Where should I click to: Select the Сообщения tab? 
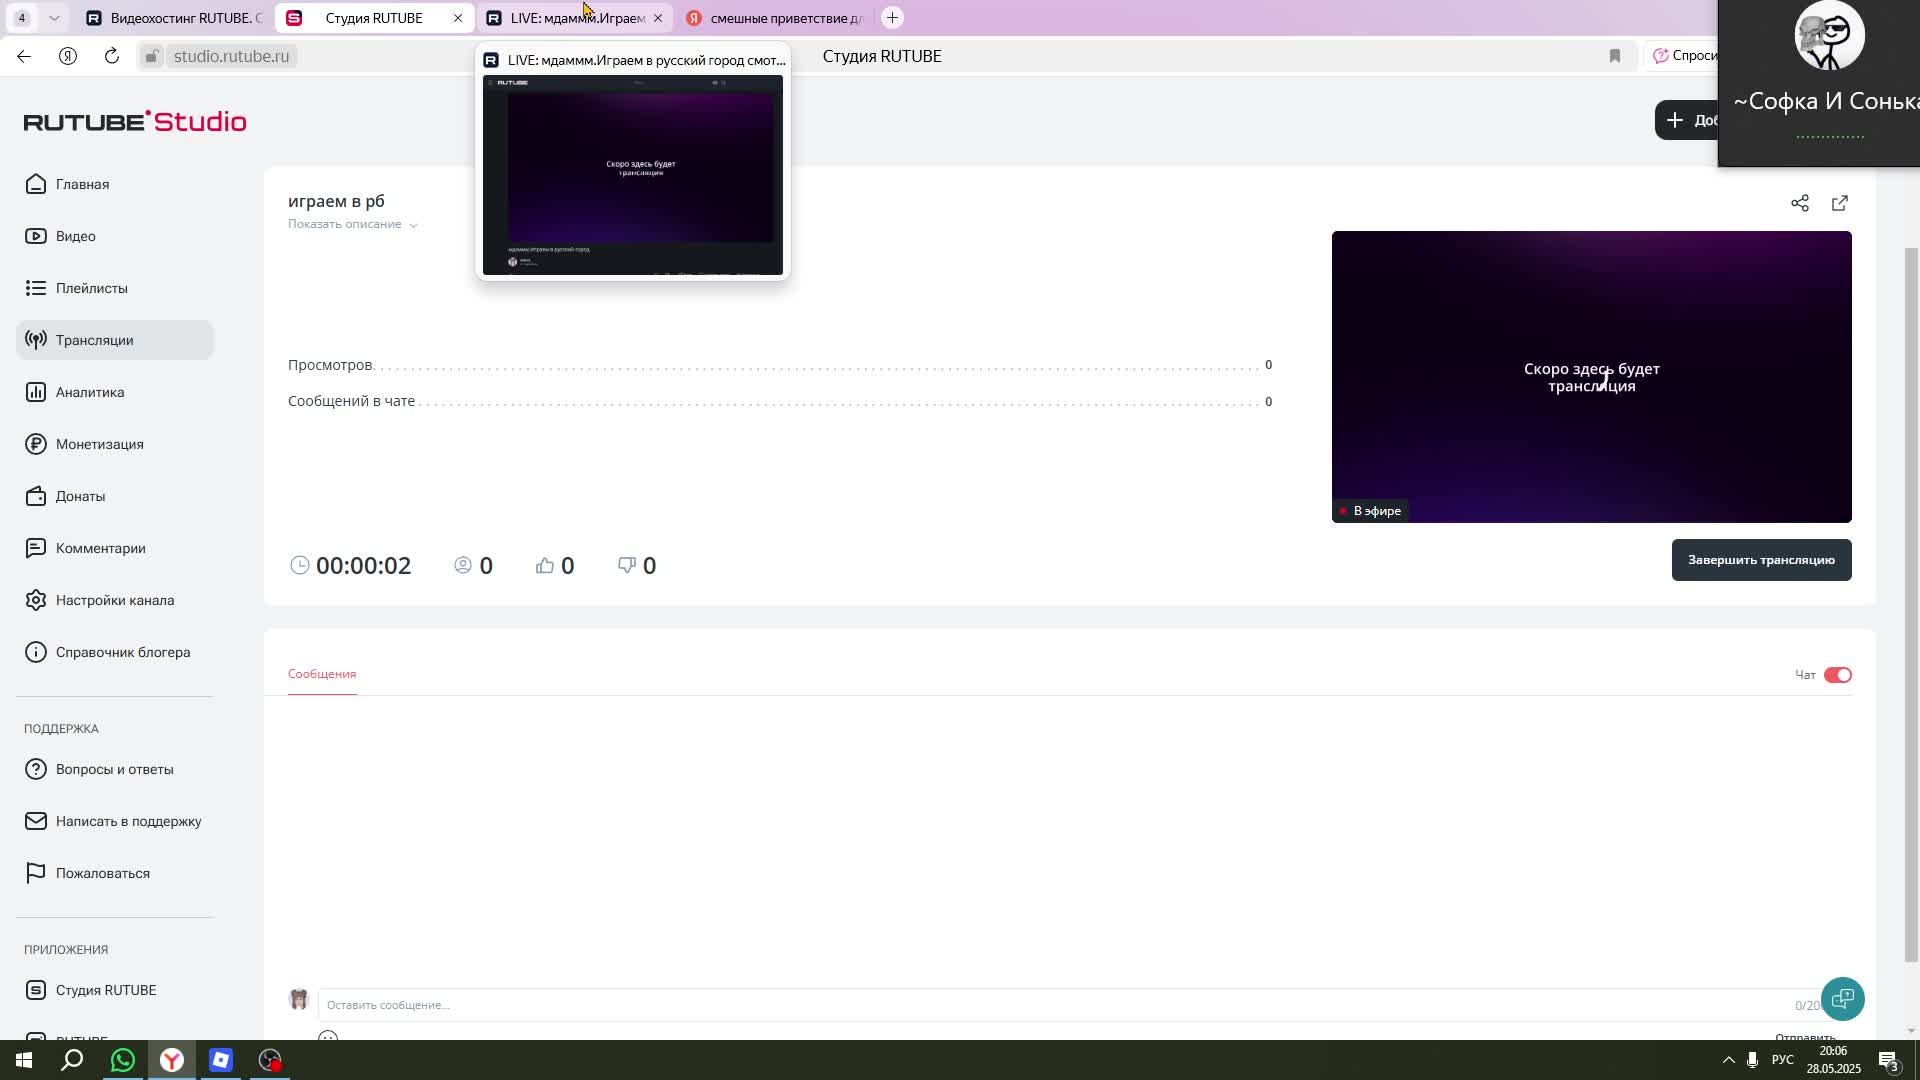pyautogui.click(x=322, y=674)
